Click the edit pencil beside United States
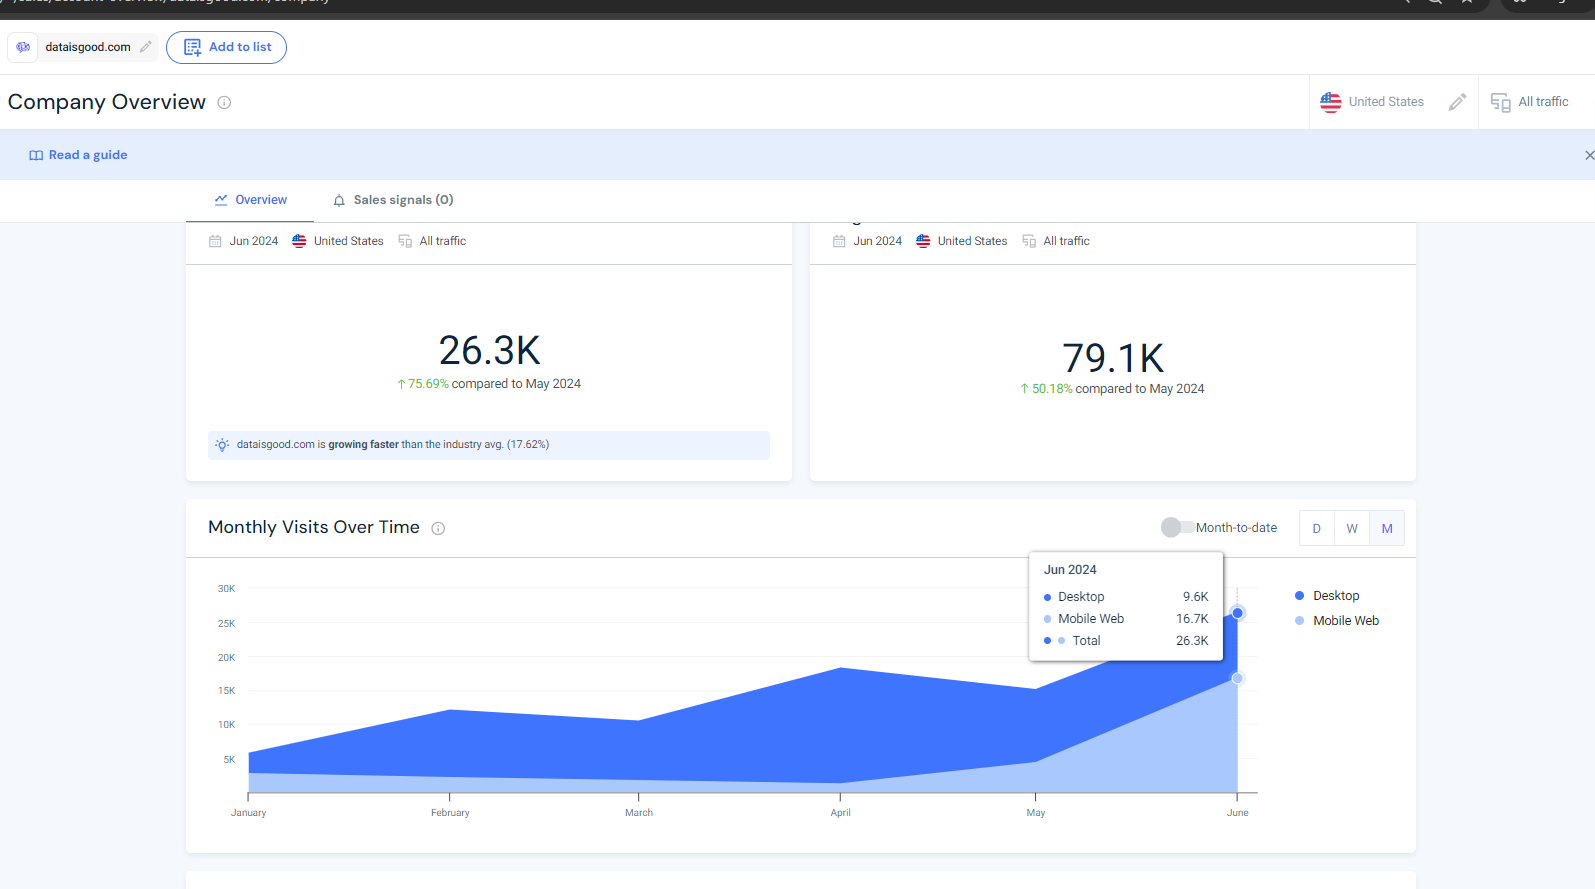1595x889 pixels. click(x=1457, y=102)
